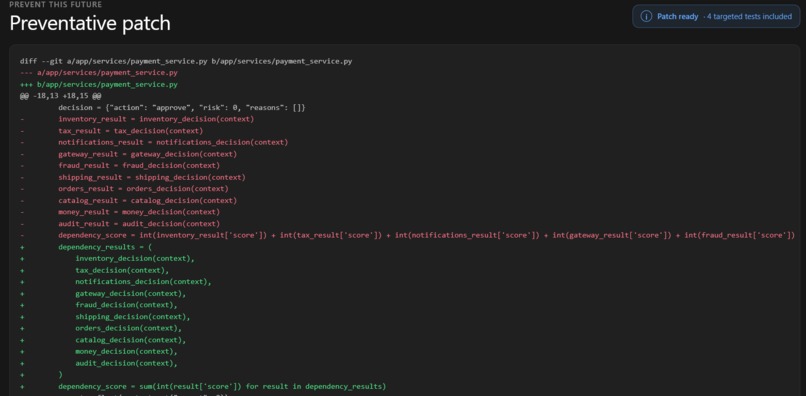
Task: Click removed line "notifications_result = notifications_decision(context)"
Action: point(173,142)
